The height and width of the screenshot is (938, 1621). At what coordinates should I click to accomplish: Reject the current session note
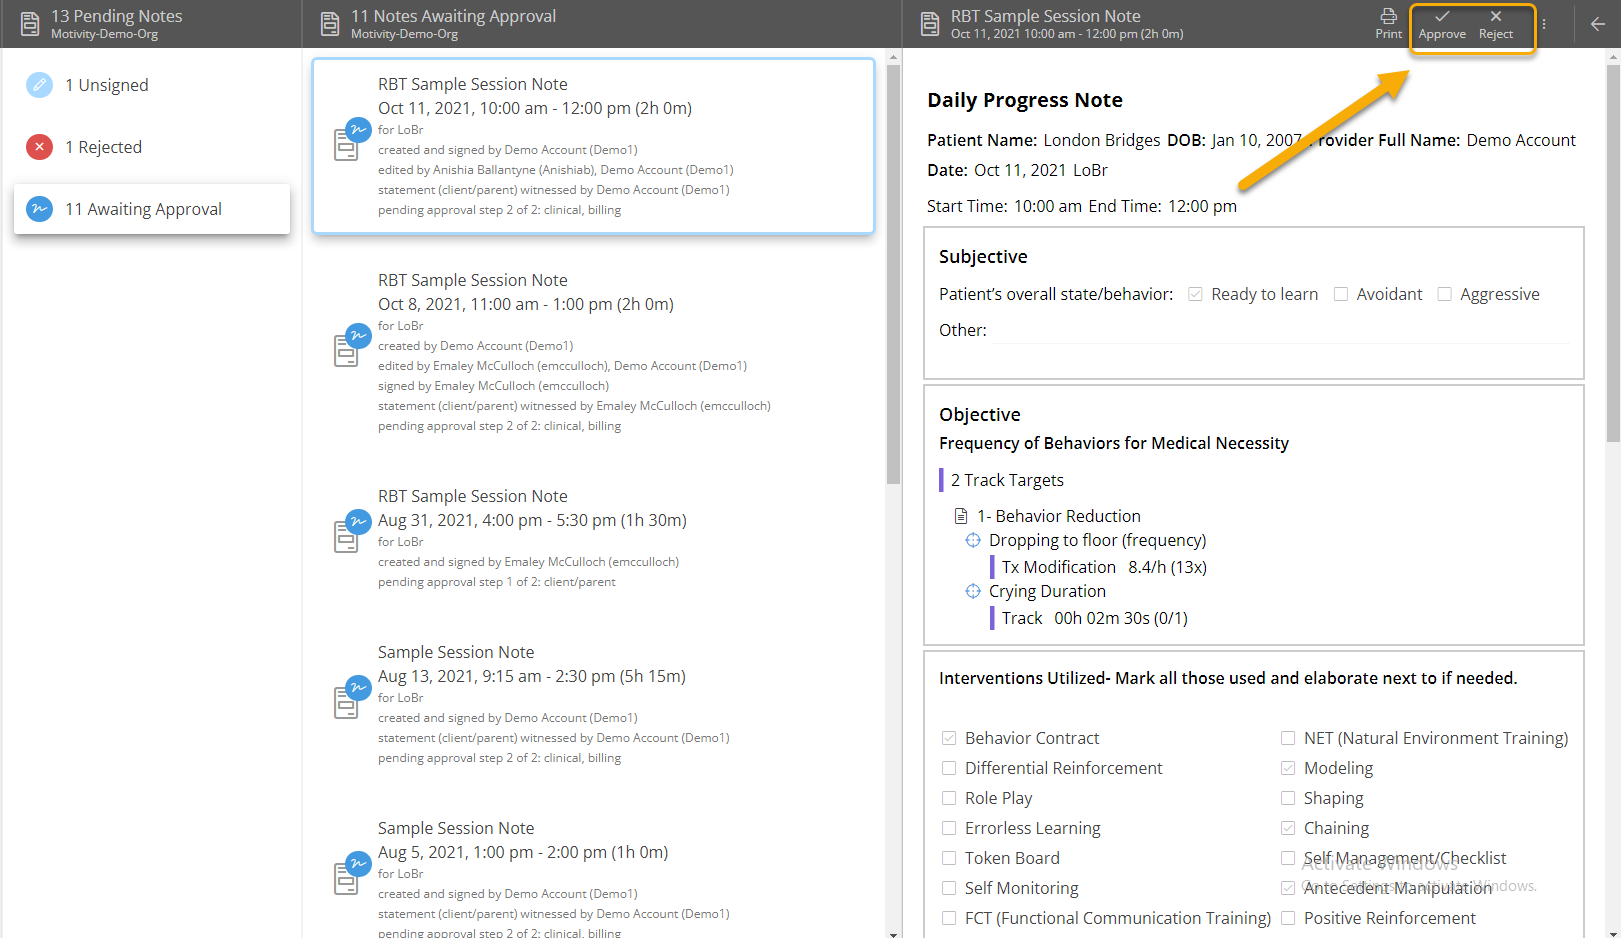pos(1495,24)
